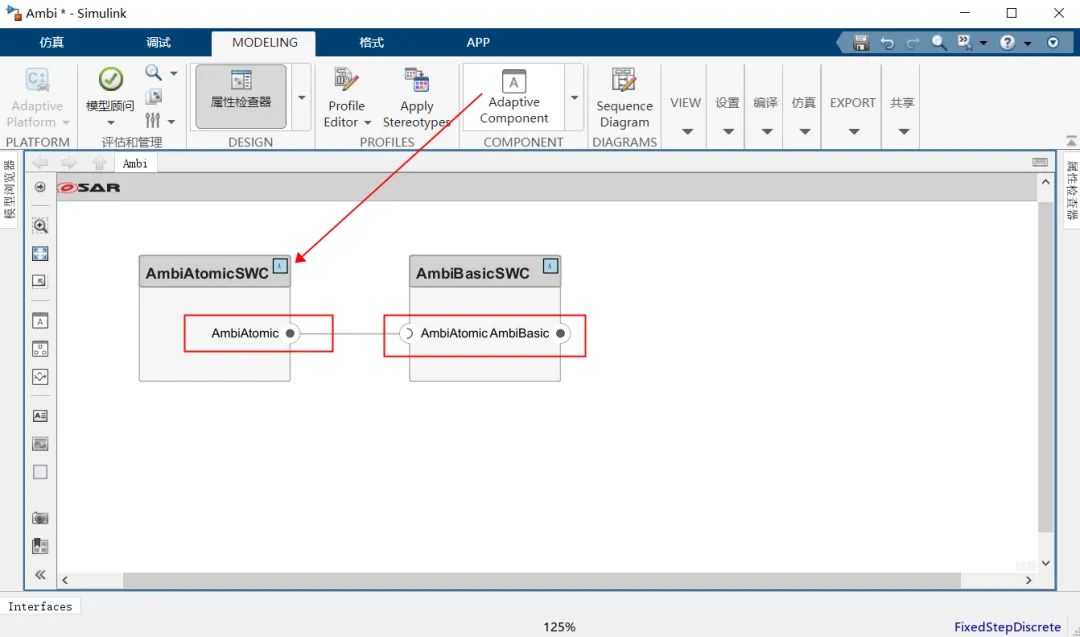Click the AmbiAtomic port on AmbiAtomicSWC
Viewport: 1080px width, 637px height.
point(290,333)
